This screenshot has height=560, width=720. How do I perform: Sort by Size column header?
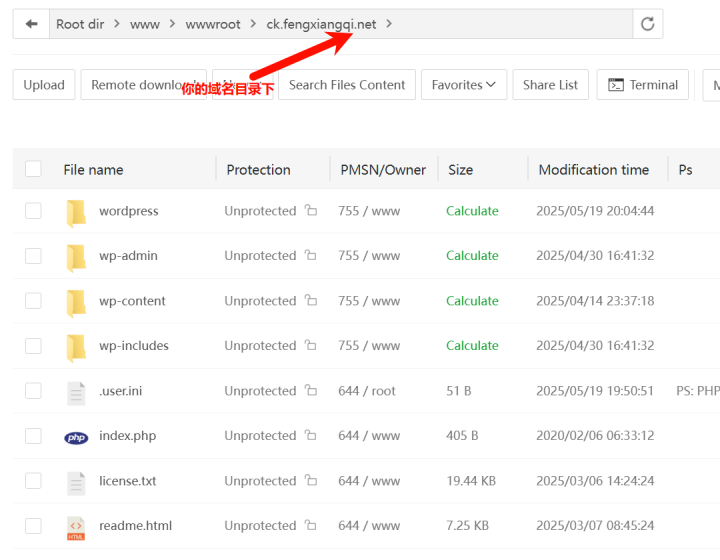pos(461,170)
